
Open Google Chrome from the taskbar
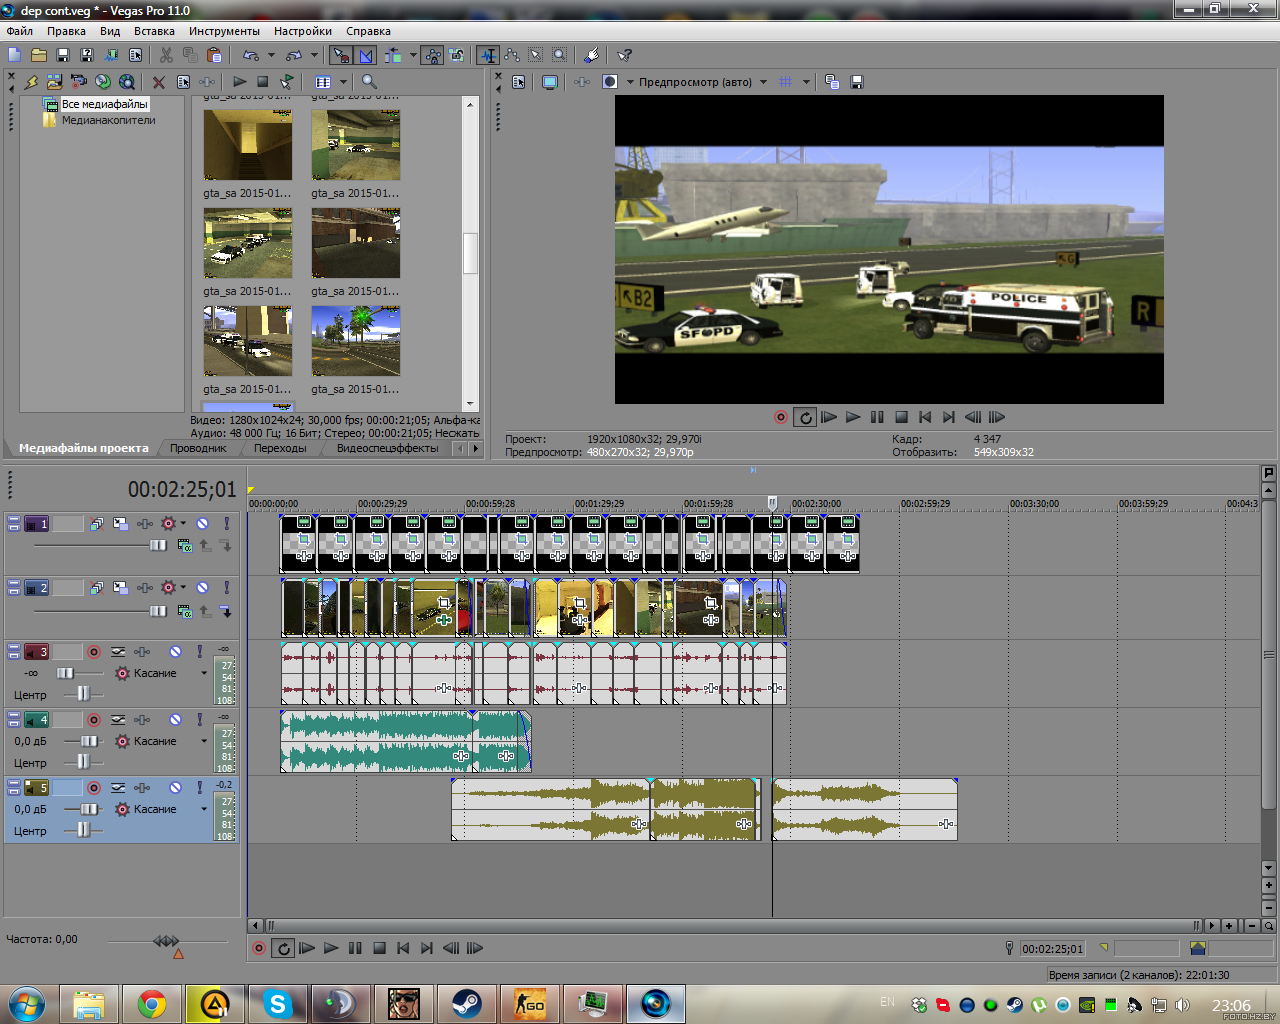[152, 1004]
